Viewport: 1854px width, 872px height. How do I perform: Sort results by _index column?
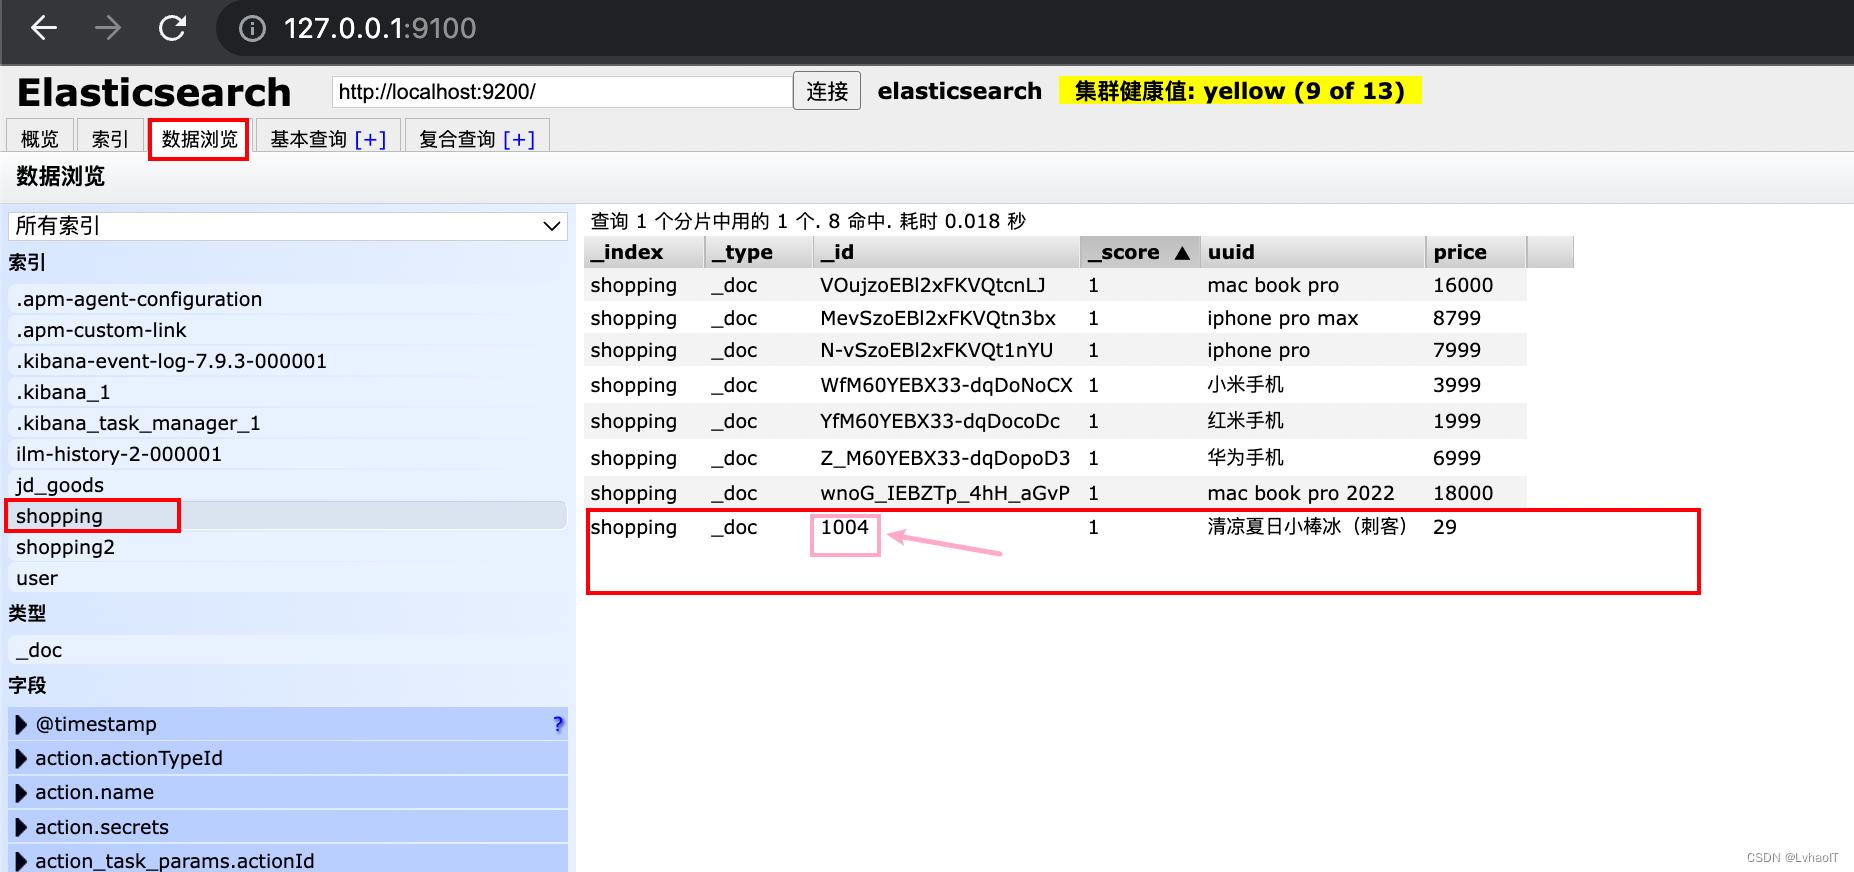(x=644, y=252)
